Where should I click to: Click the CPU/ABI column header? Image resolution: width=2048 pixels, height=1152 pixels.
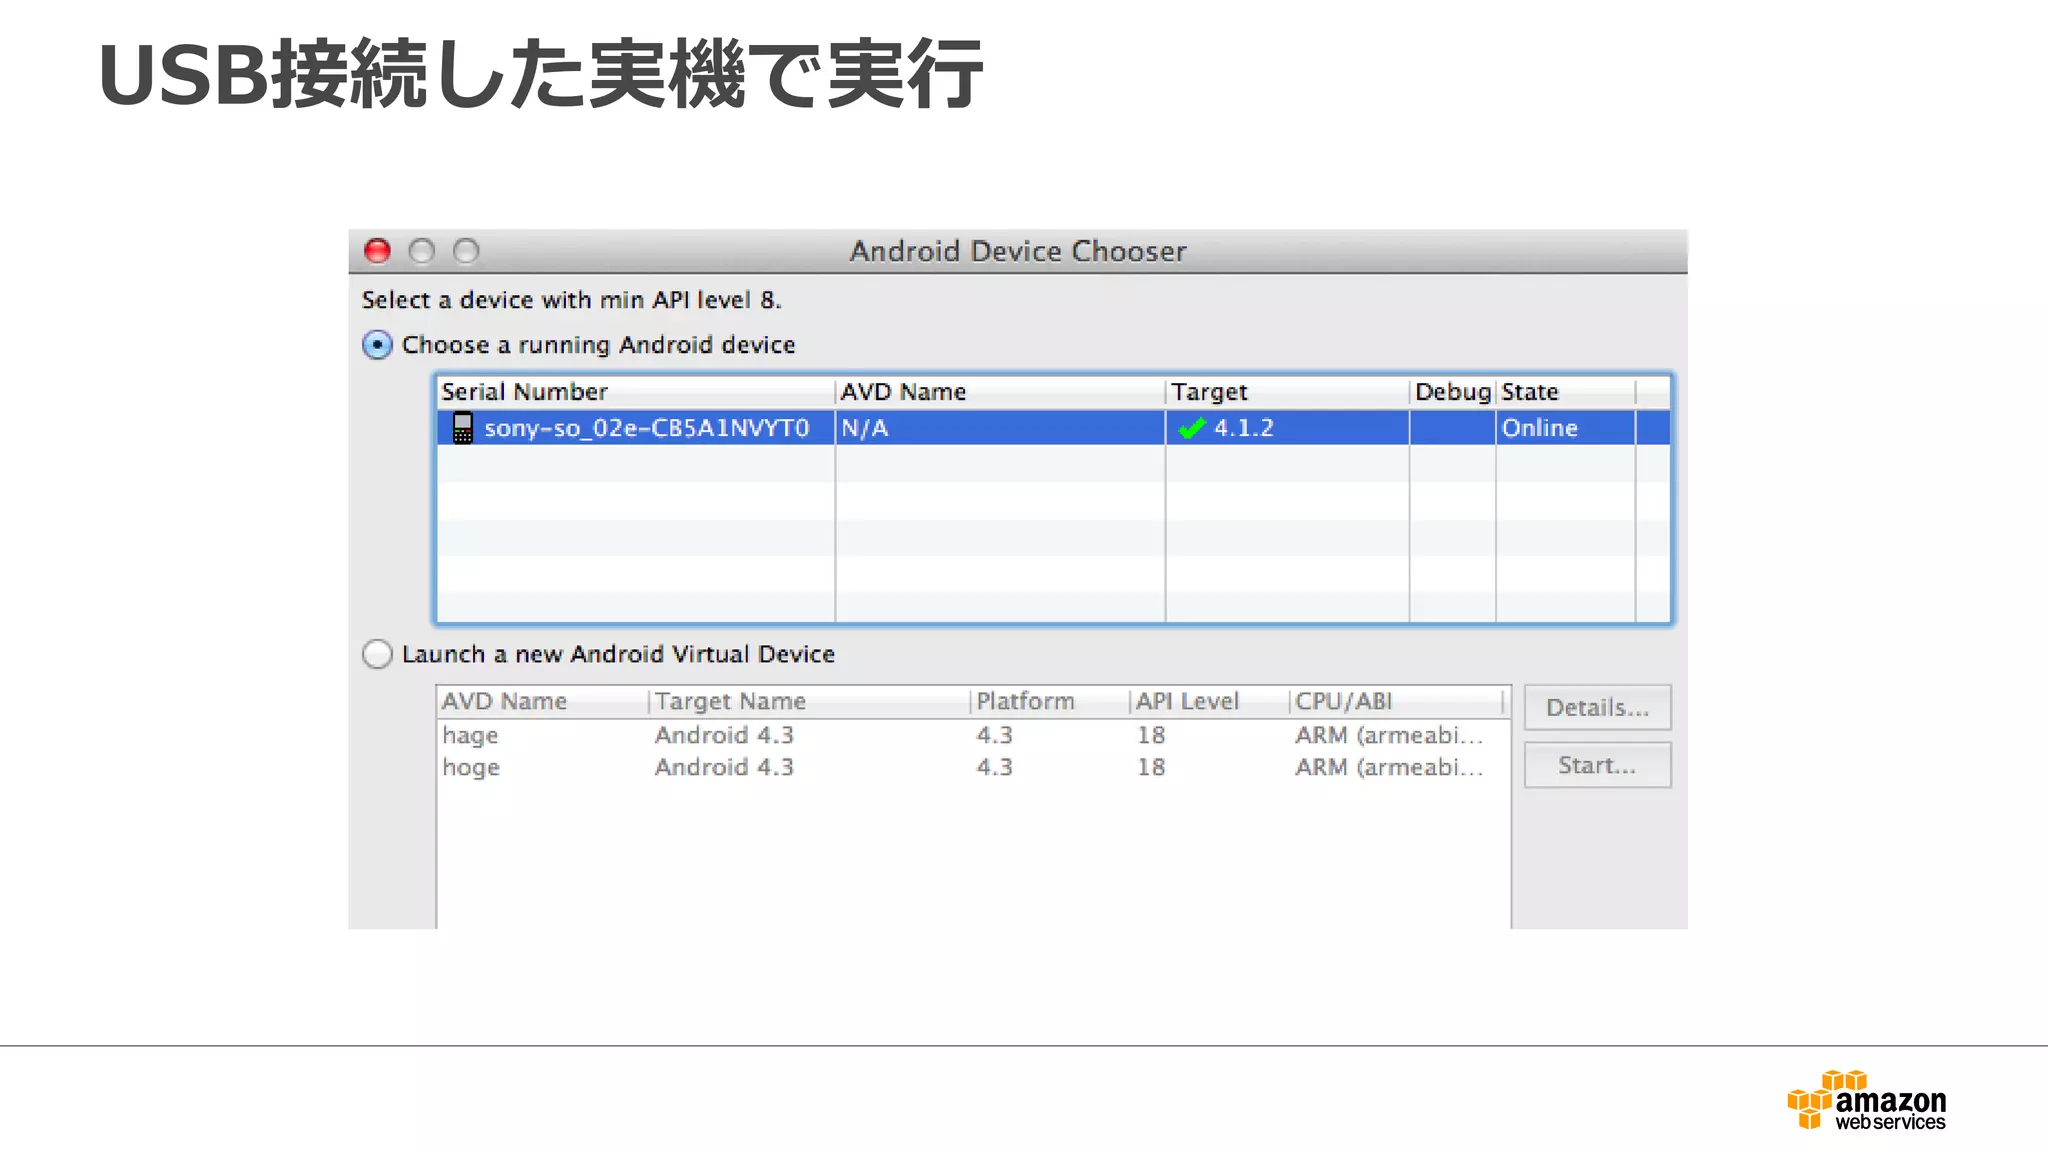click(1342, 701)
